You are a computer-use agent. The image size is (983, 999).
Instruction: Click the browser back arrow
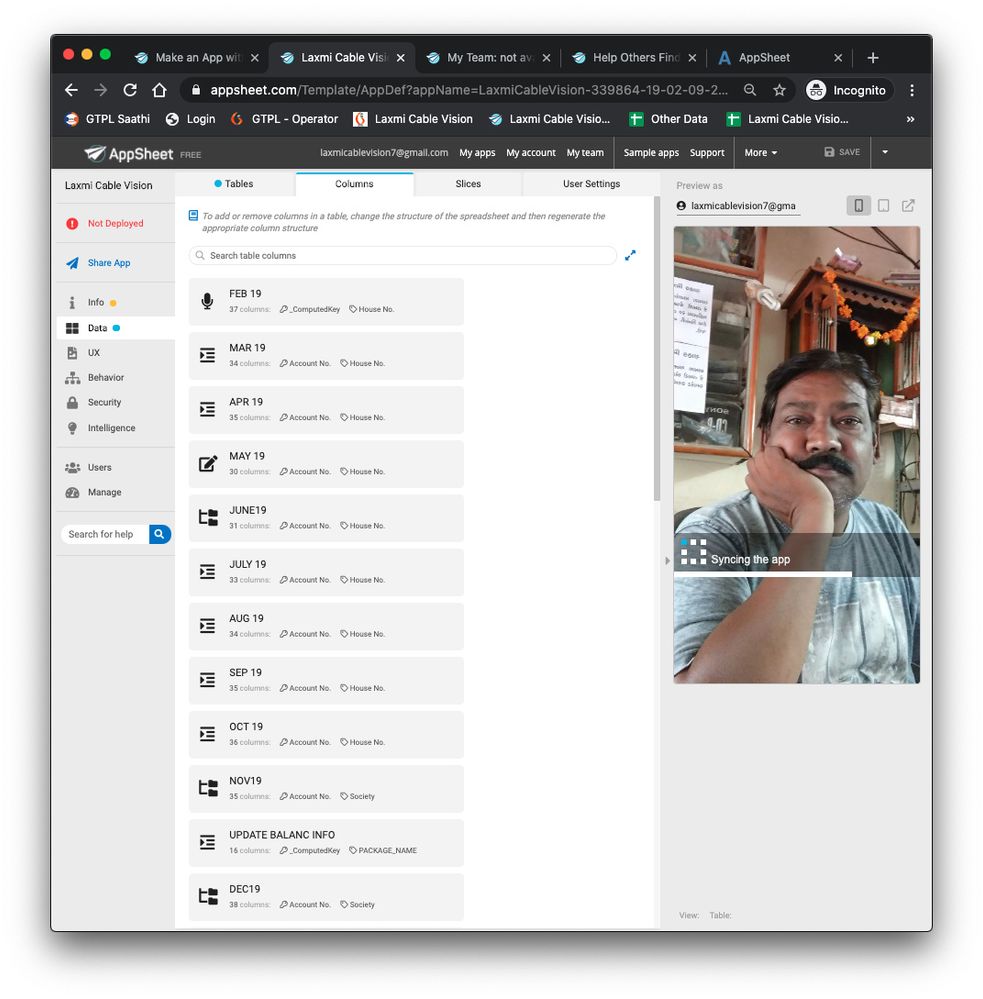pos(71,90)
